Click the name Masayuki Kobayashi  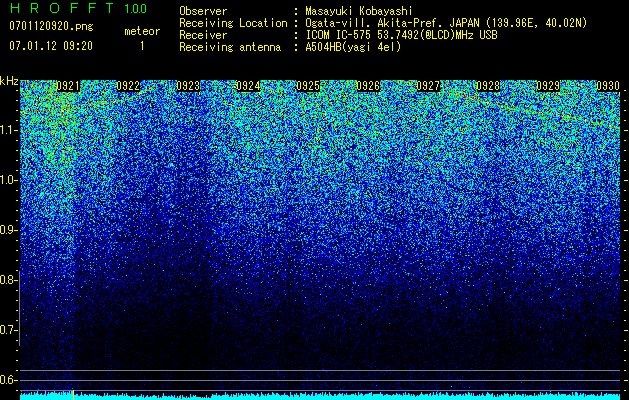pyautogui.click(x=359, y=11)
